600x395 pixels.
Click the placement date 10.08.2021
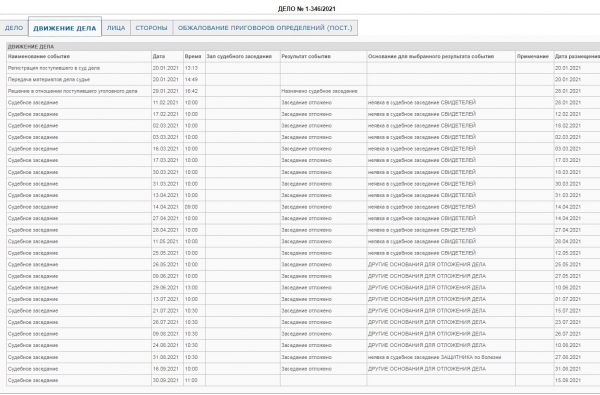tap(568, 345)
